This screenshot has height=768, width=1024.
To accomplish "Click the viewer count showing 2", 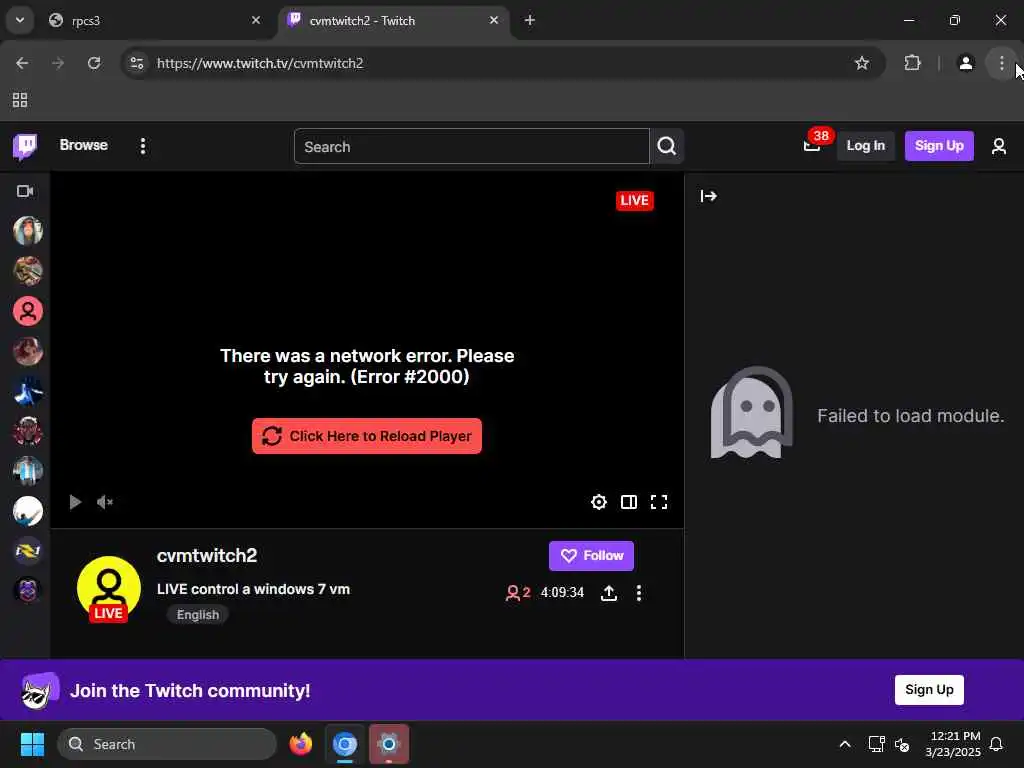I will (518, 592).
